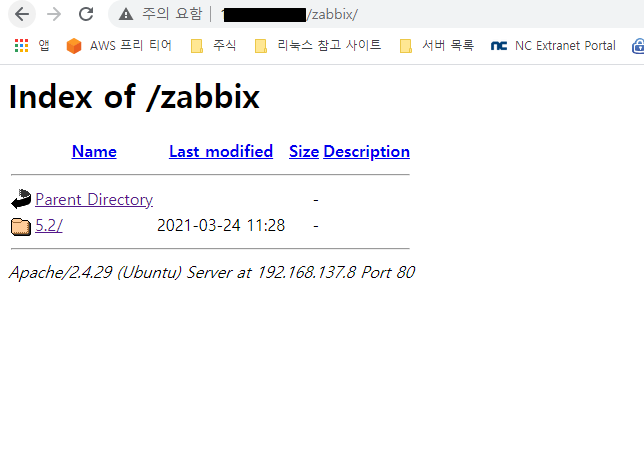Open the NC Extranet Portal bookmark
Screen dimensions: 644x454
coord(553,45)
